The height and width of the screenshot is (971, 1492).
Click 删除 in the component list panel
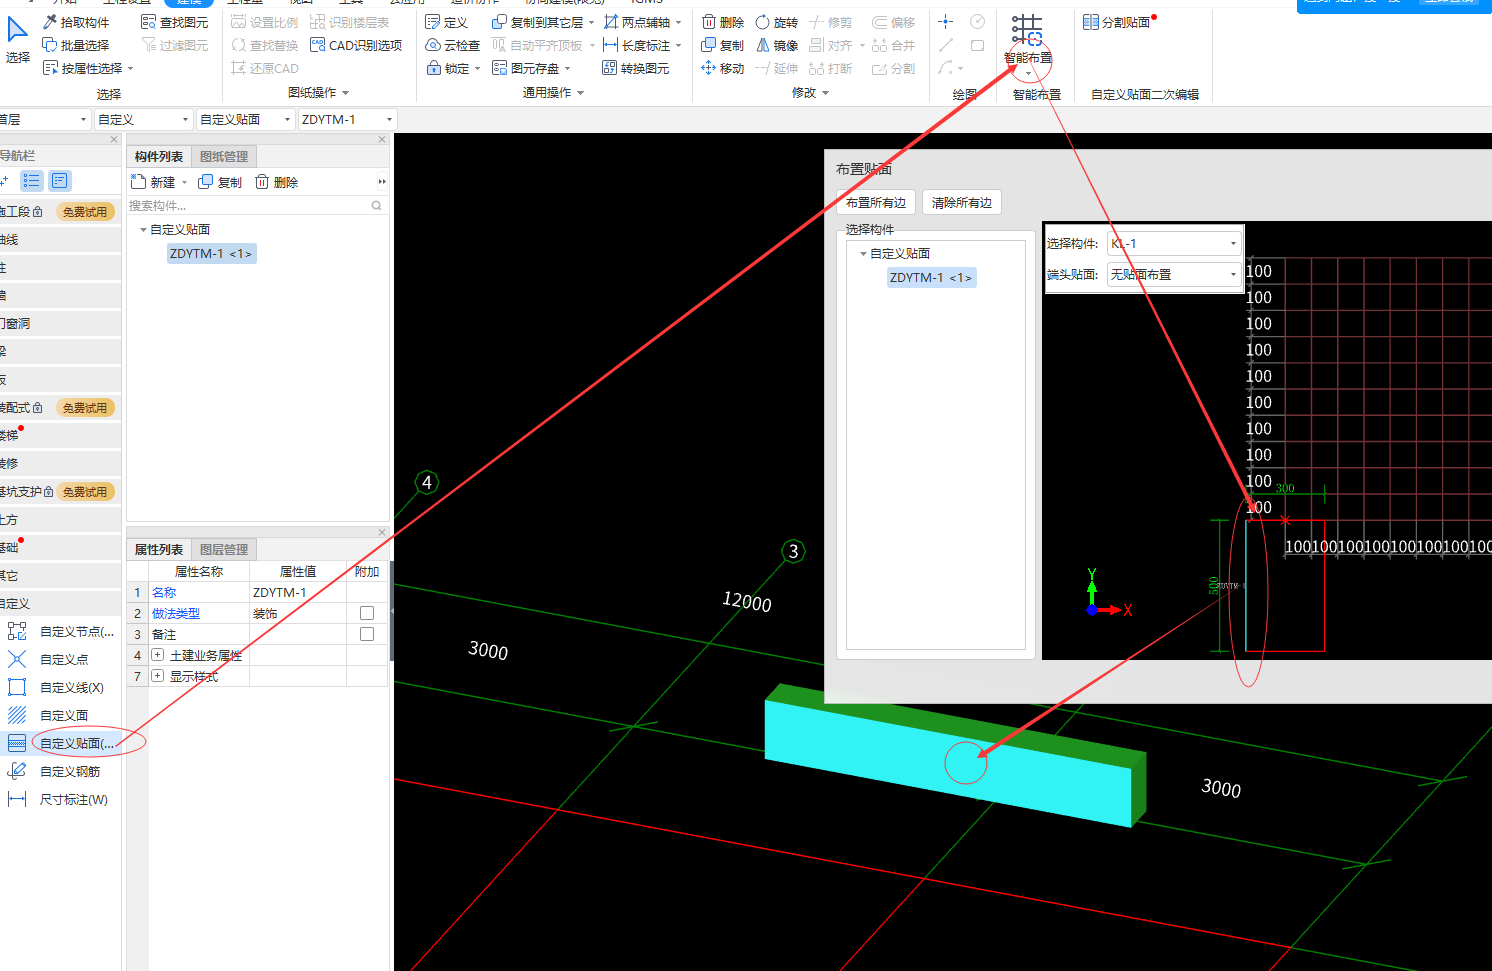pyautogui.click(x=276, y=182)
